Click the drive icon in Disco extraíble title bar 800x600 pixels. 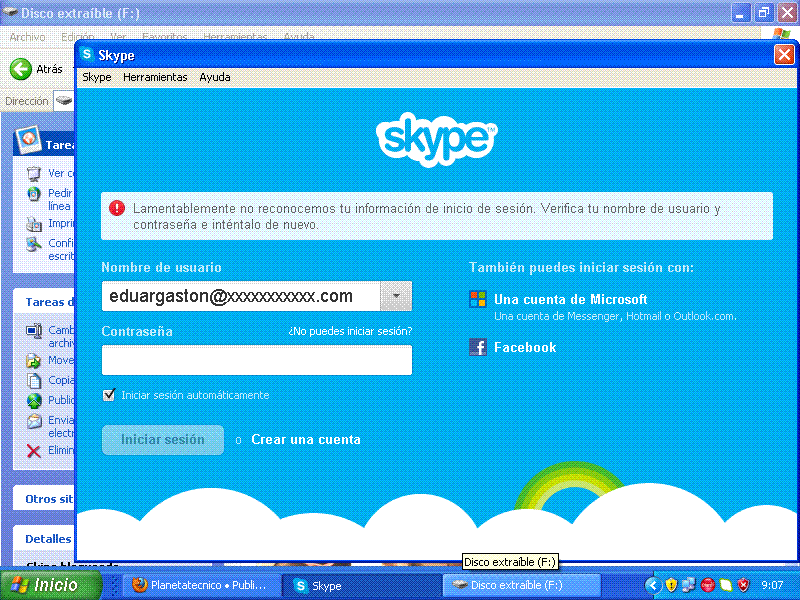pyautogui.click(x=10, y=12)
